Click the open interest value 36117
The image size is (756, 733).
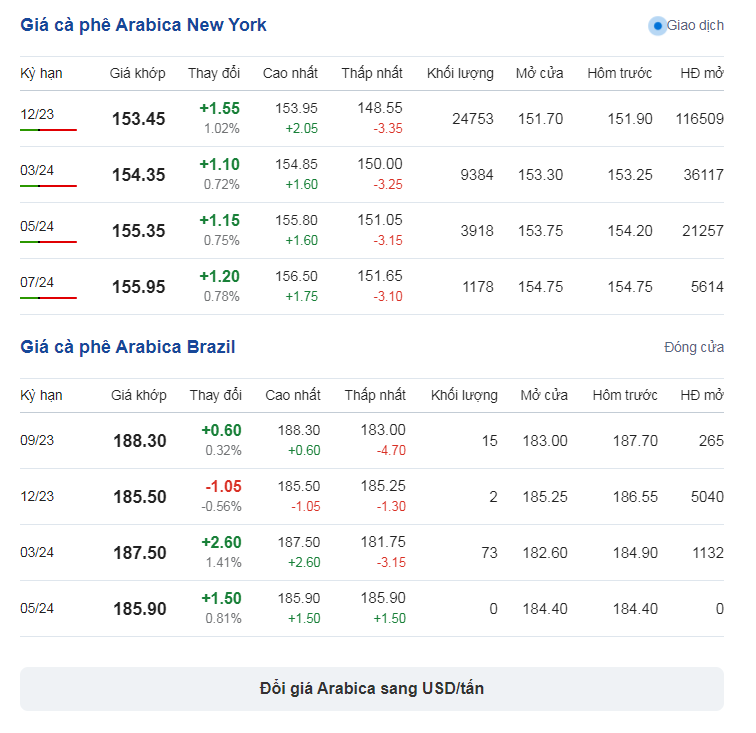(x=703, y=175)
